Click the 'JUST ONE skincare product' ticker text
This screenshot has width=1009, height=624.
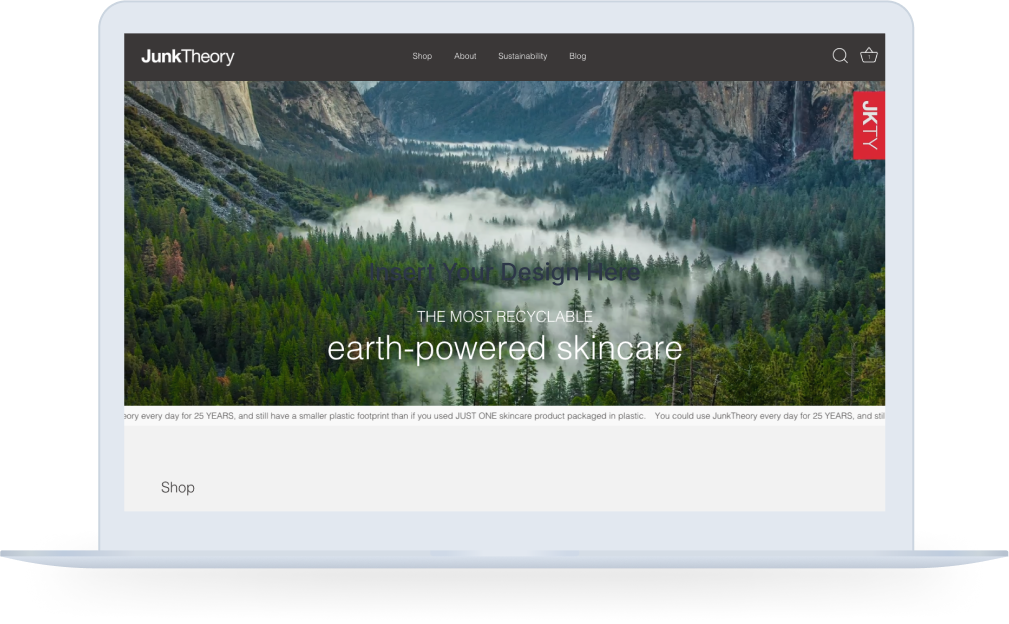click(506, 415)
